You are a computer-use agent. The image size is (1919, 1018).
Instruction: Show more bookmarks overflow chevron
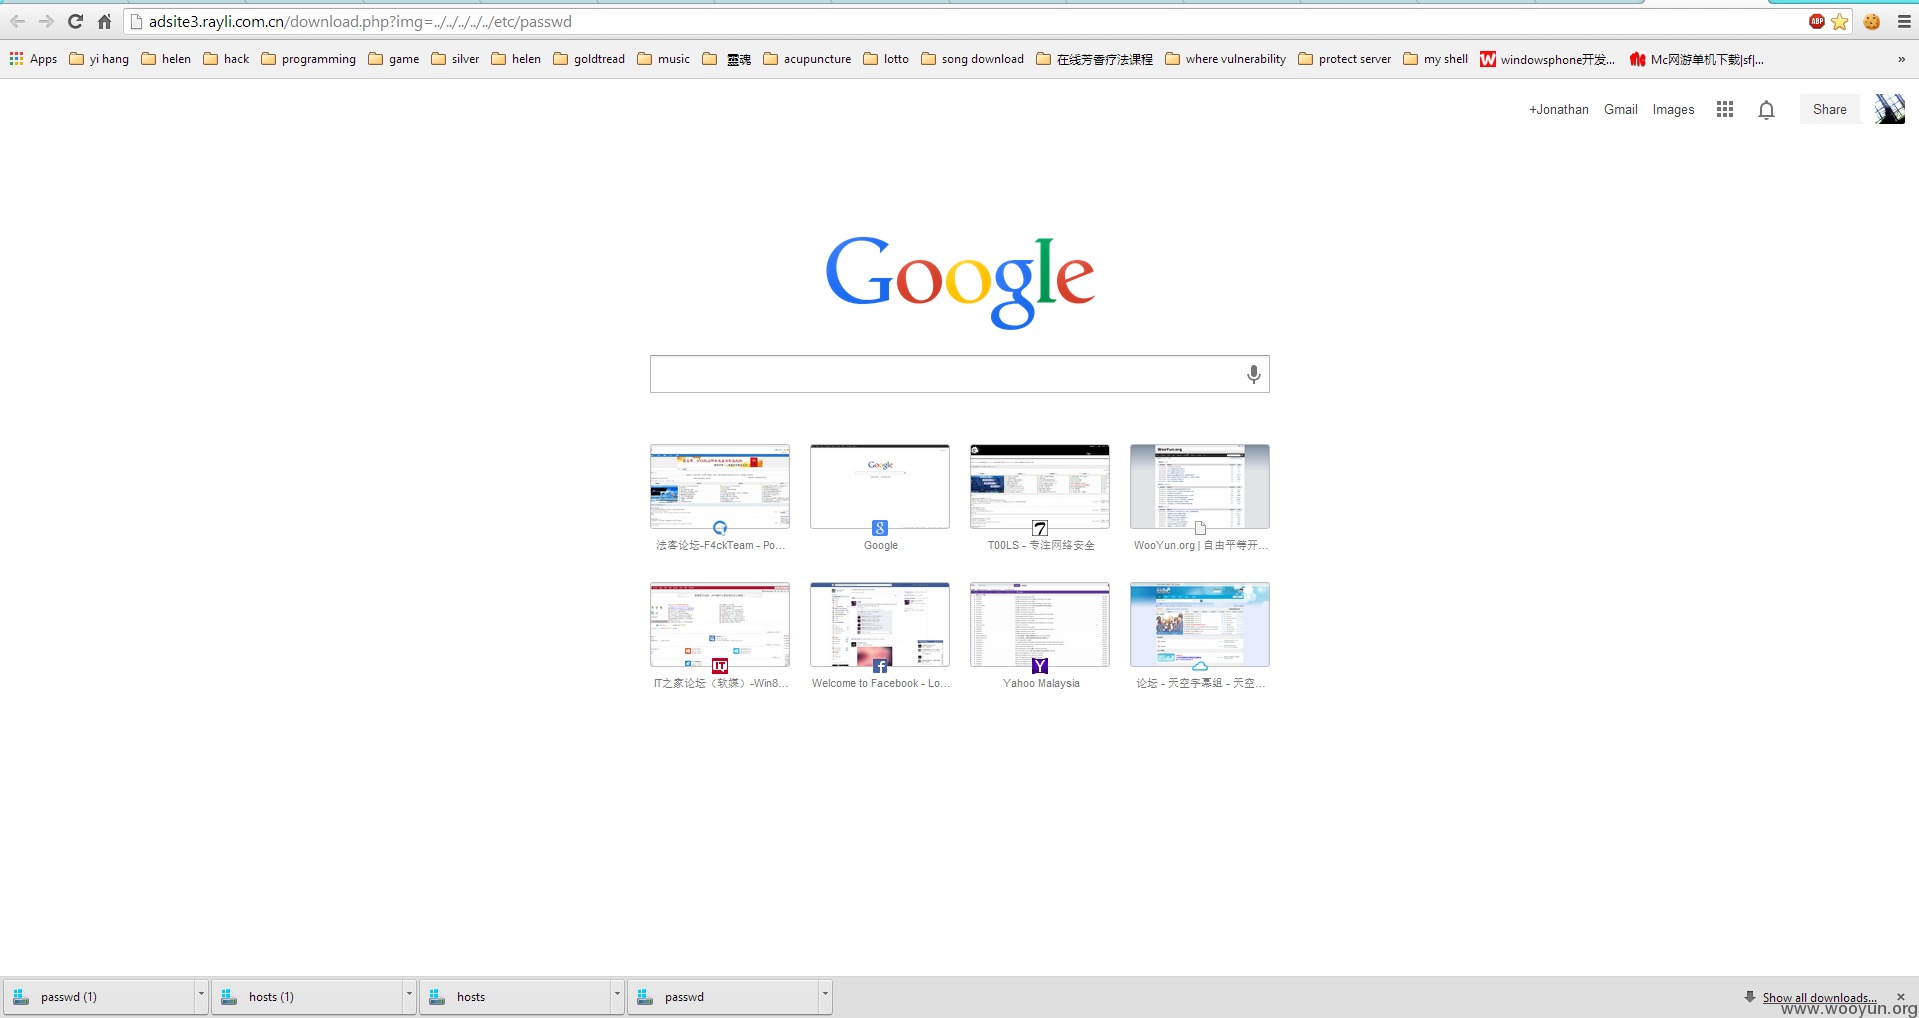[1901, 59]
